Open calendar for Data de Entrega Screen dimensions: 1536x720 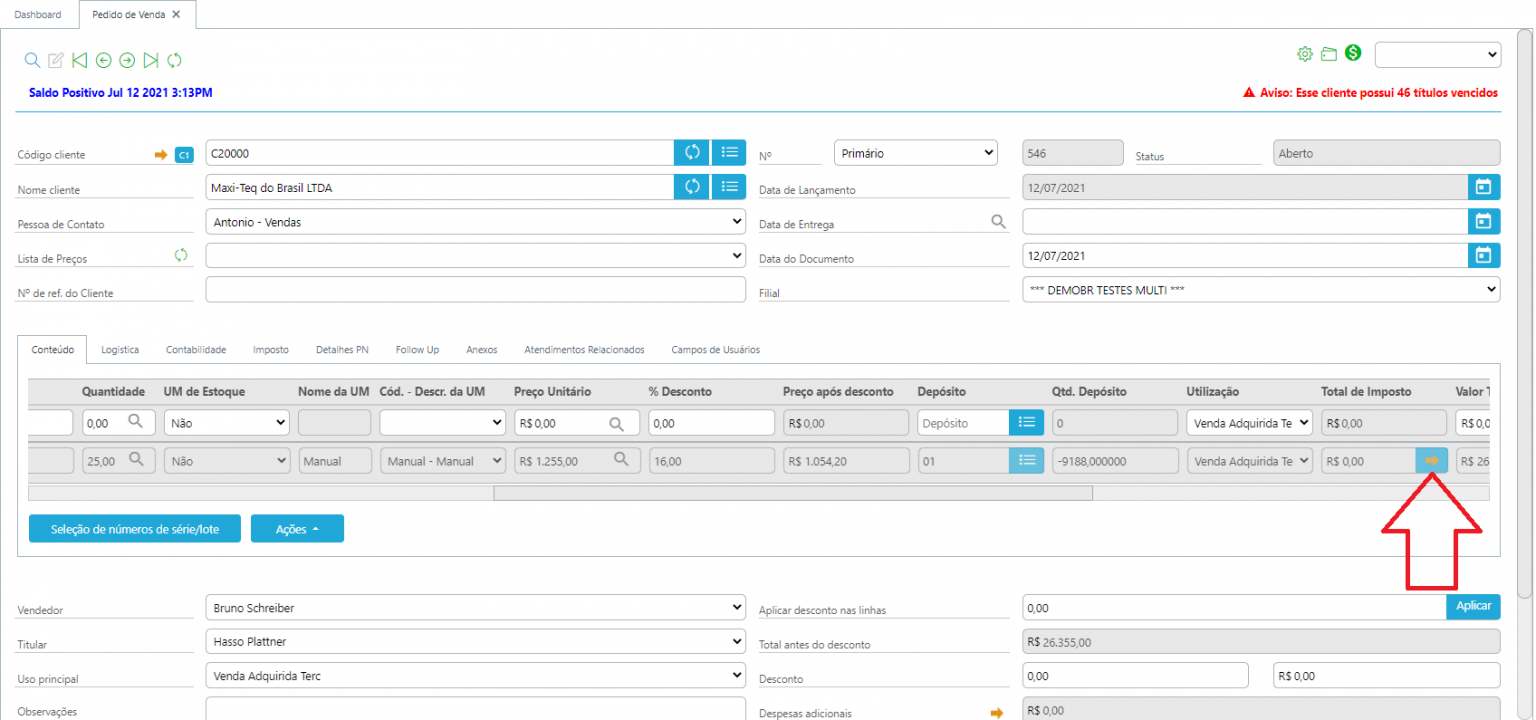point(1484,221)
